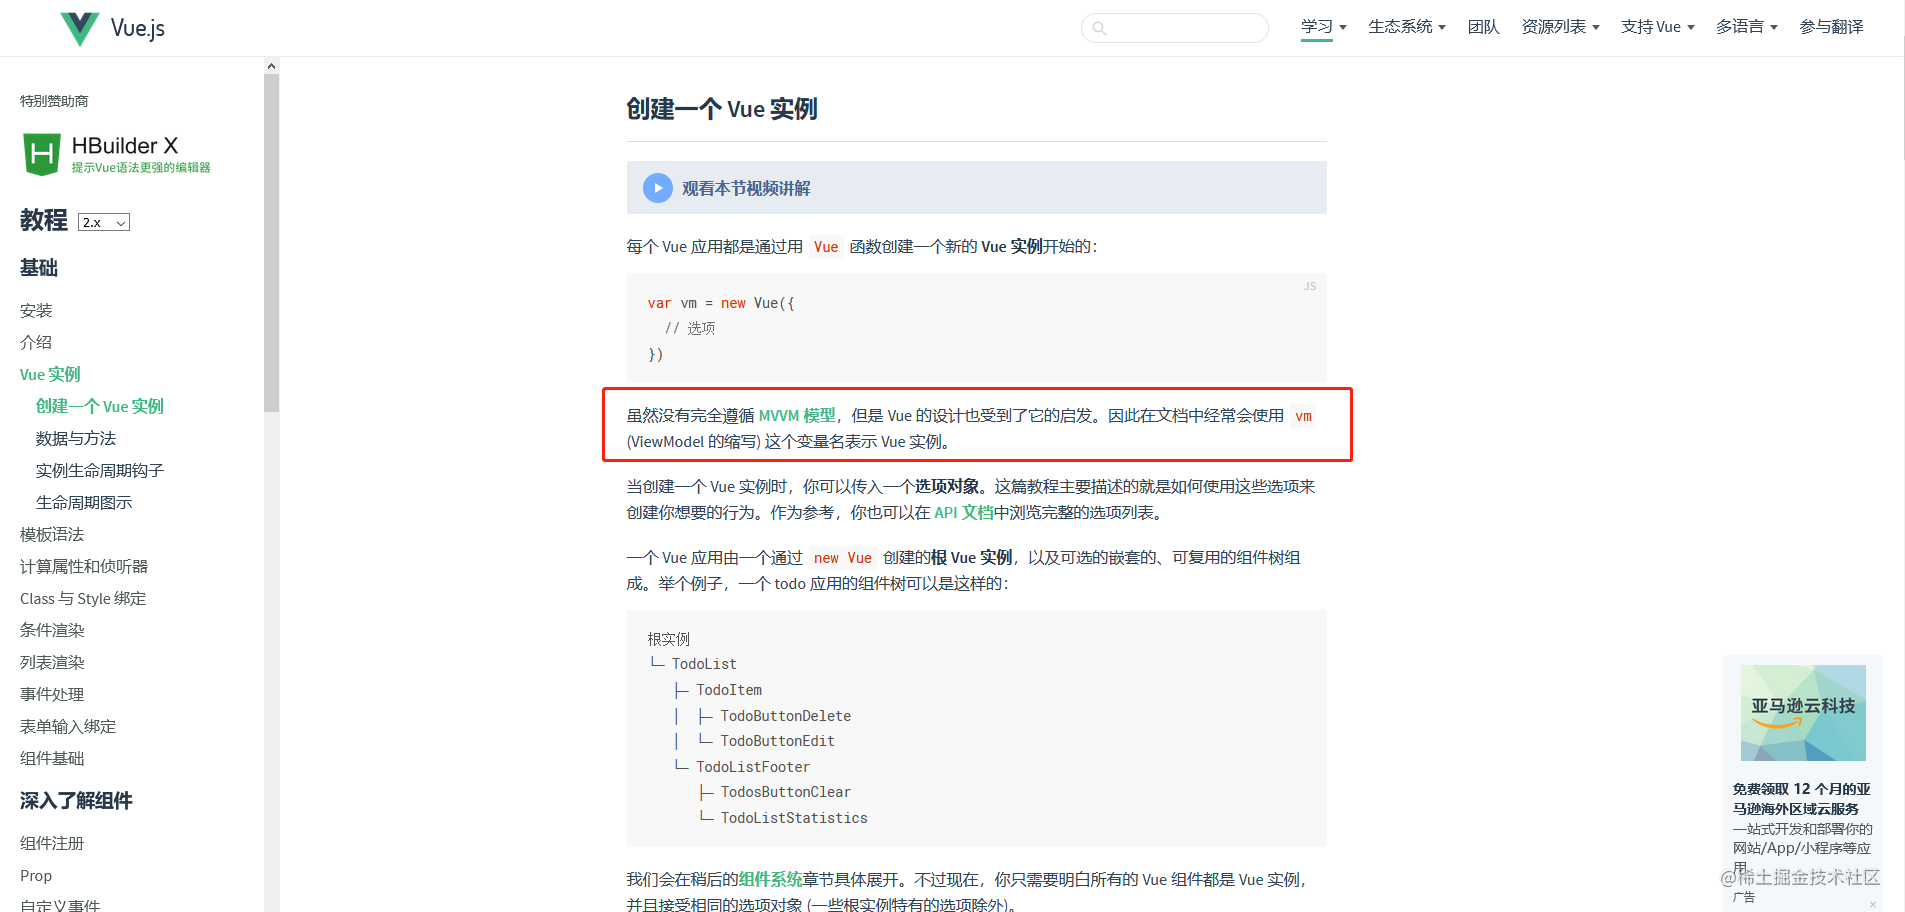Open Prop chapter in sidebar

(x=36, y=875)
